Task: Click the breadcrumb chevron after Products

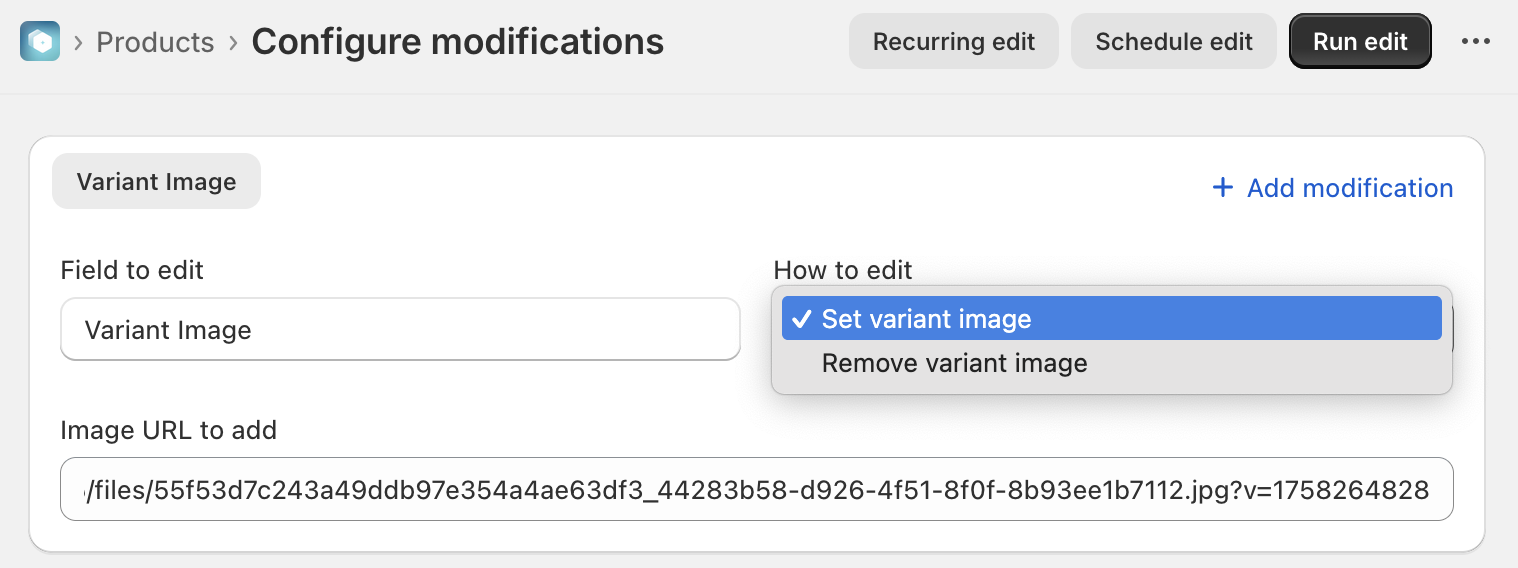Action: tap(233, 43)
